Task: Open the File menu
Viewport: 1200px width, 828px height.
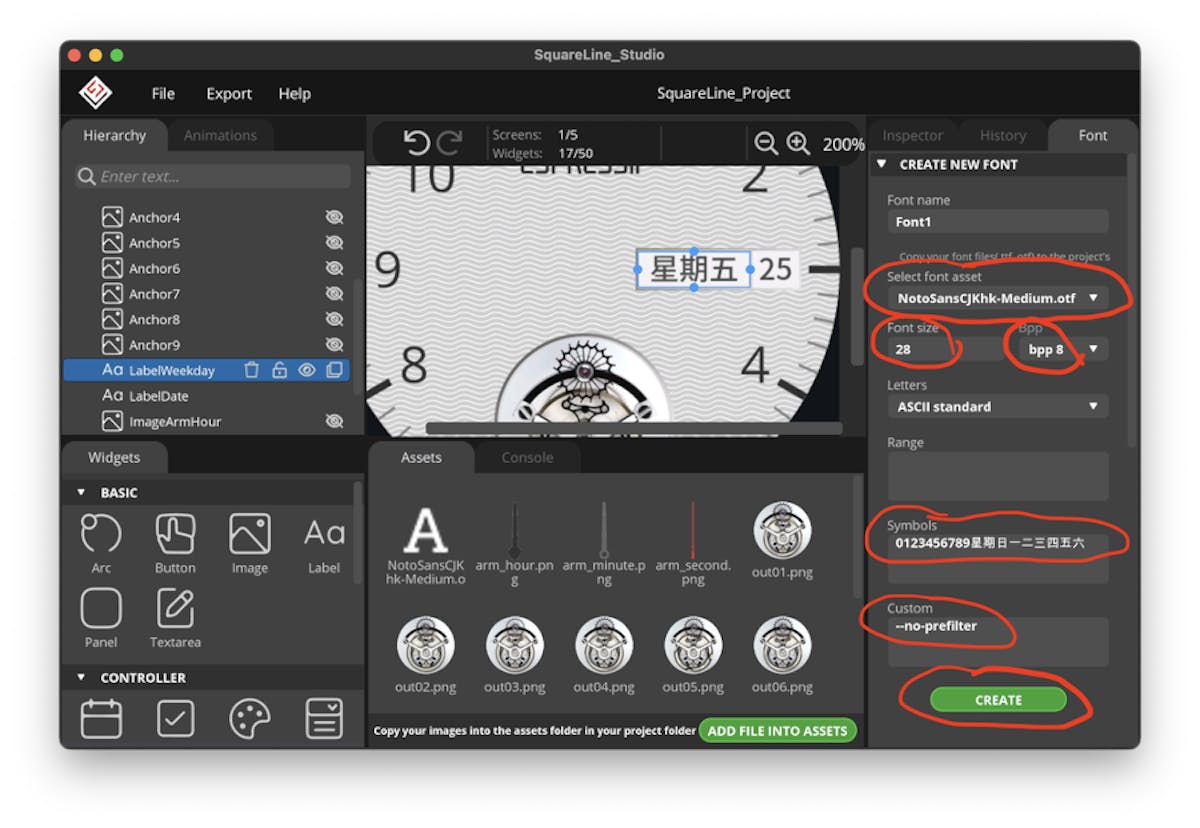Action: coord(163,93)
